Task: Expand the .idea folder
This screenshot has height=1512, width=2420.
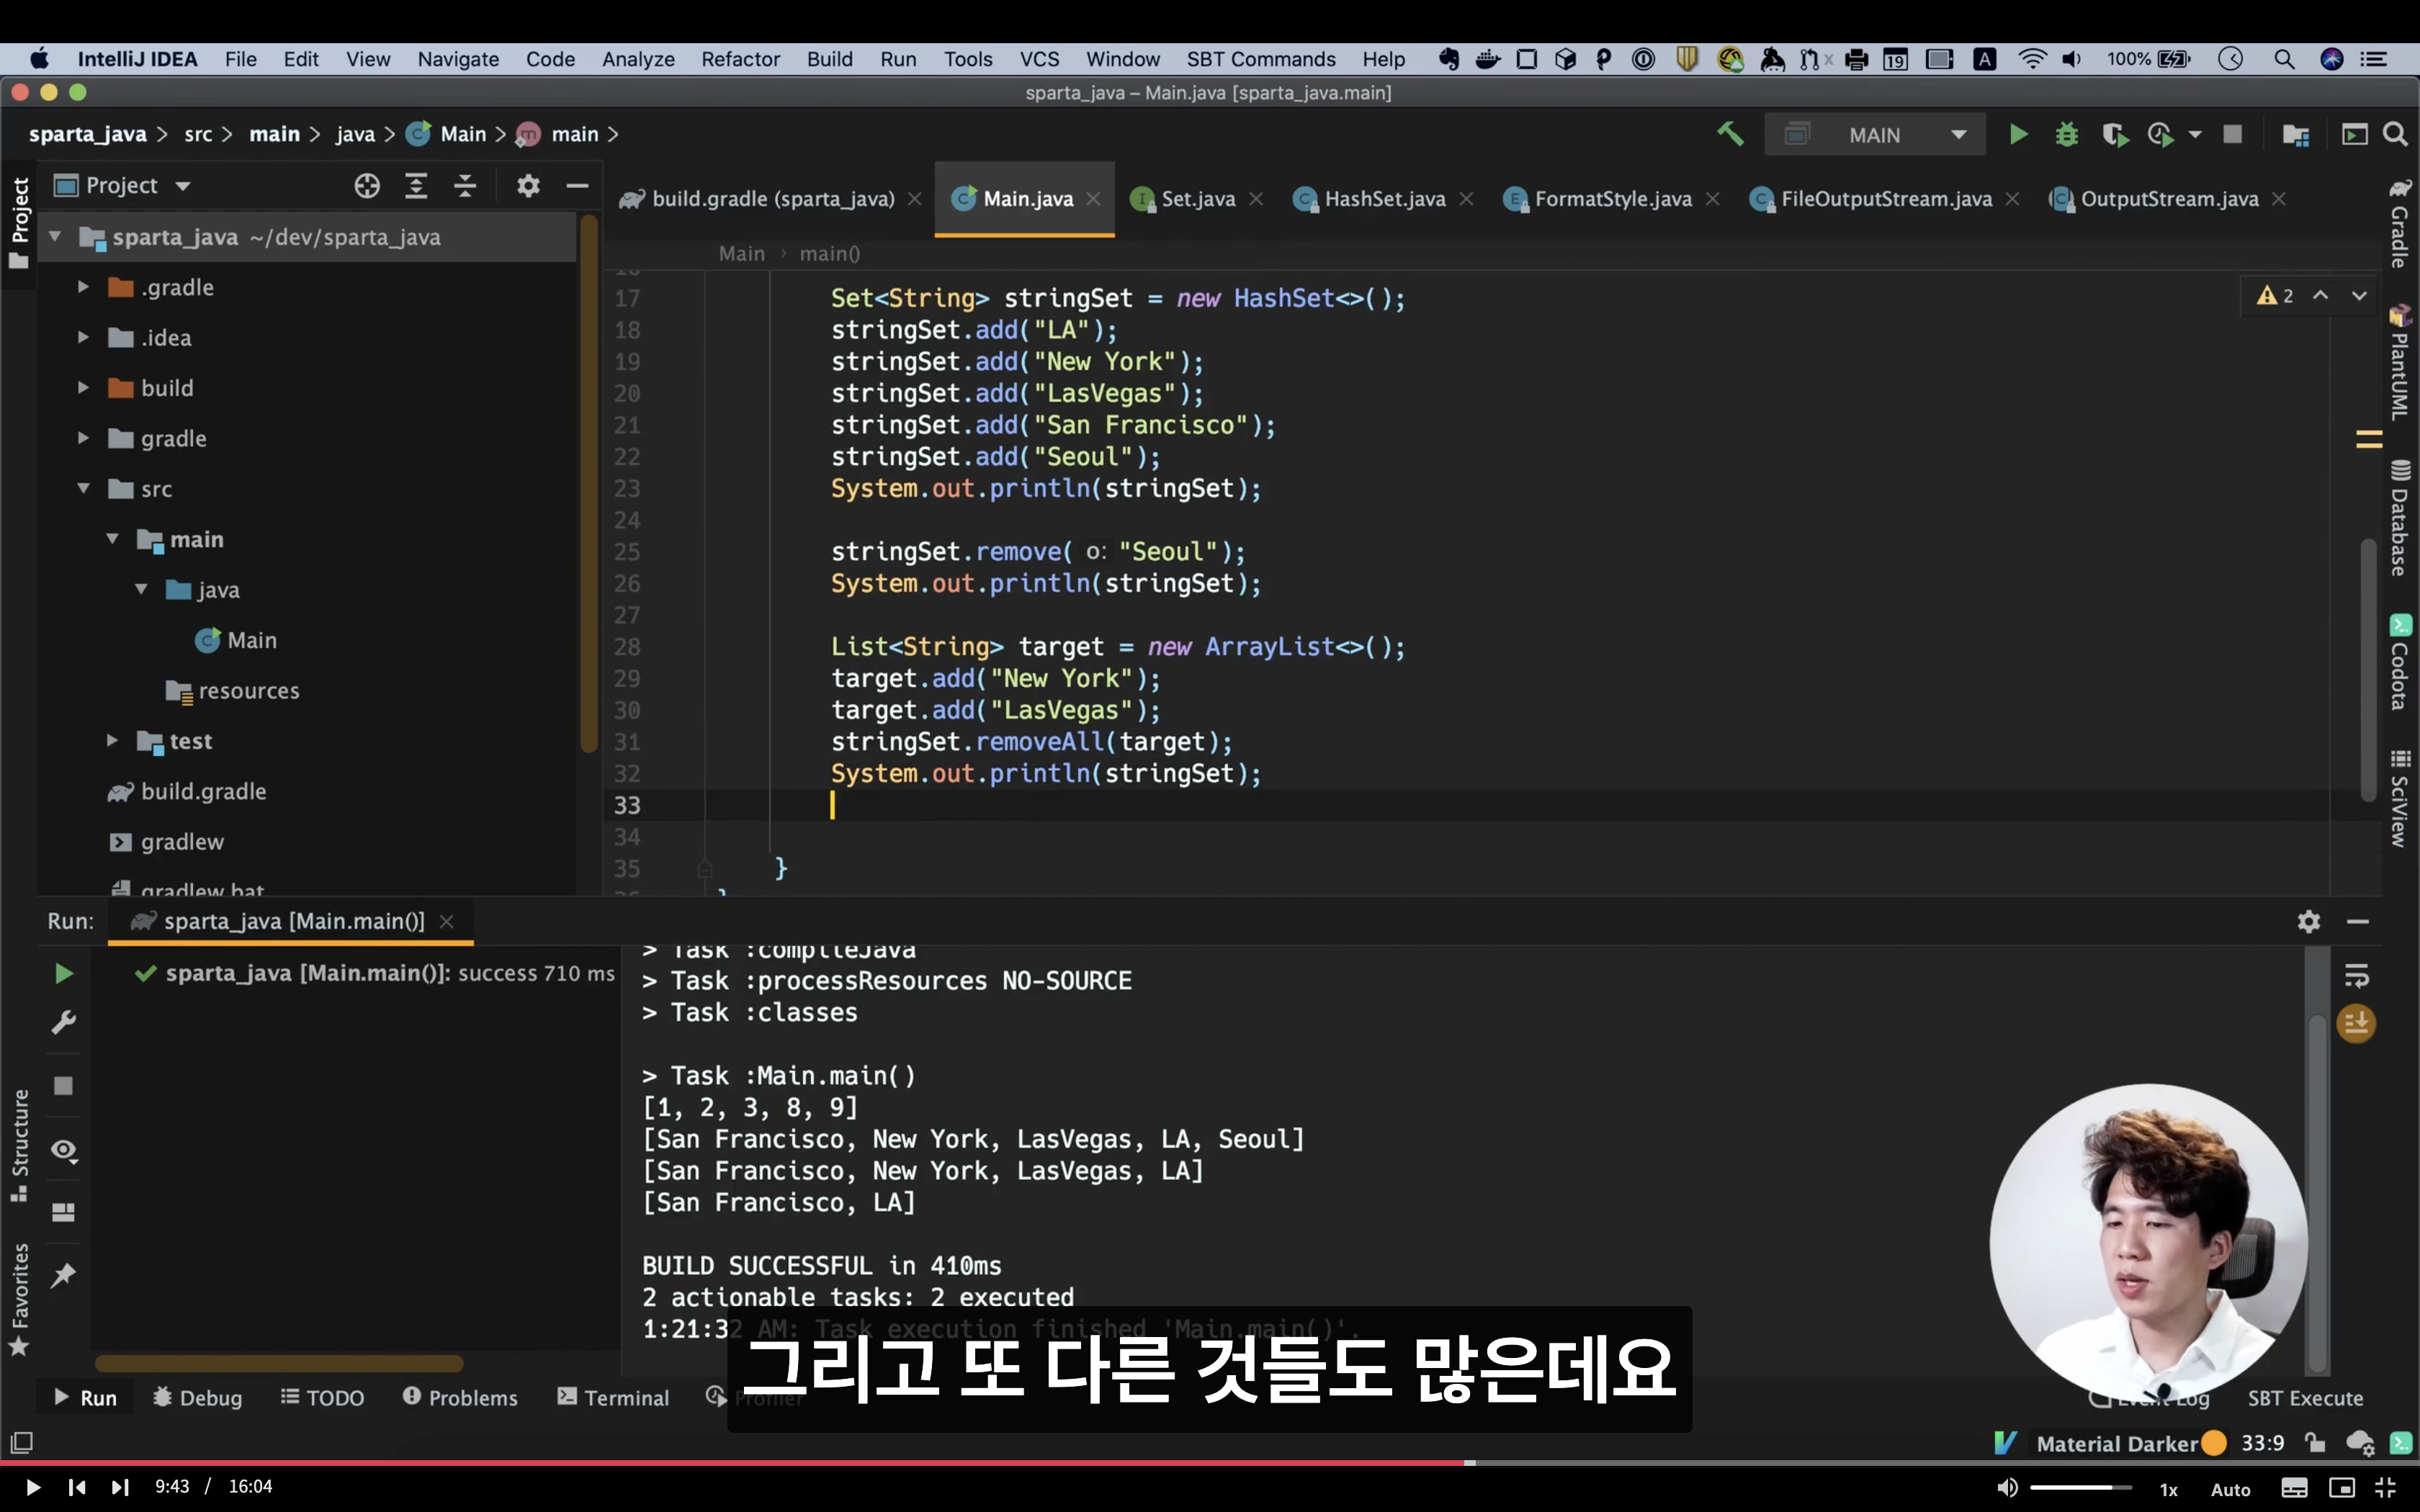Action: [84, 338]
